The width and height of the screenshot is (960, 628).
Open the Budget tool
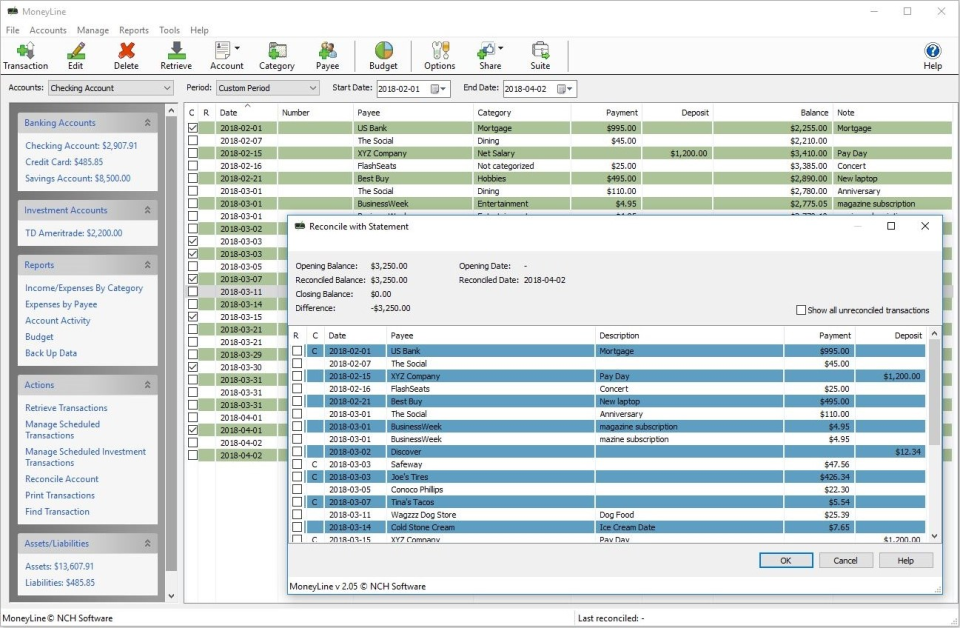(x=381, y=54)
